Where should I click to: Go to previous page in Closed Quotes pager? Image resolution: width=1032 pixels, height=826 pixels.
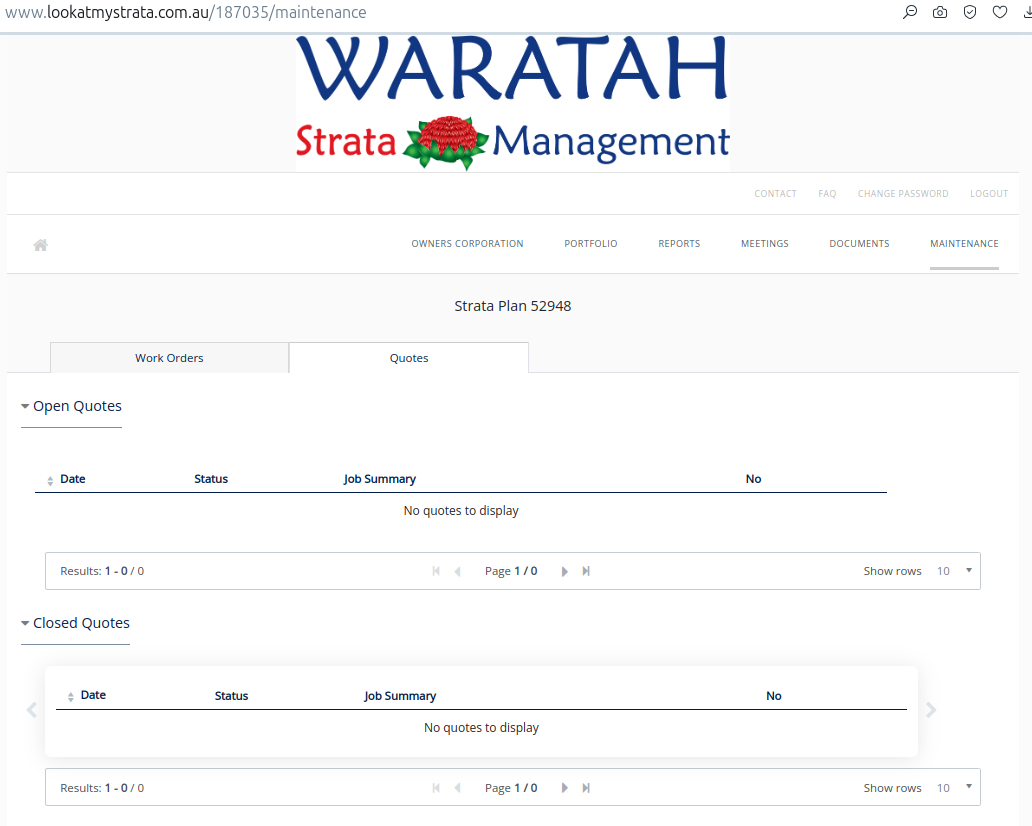point(457,788)
